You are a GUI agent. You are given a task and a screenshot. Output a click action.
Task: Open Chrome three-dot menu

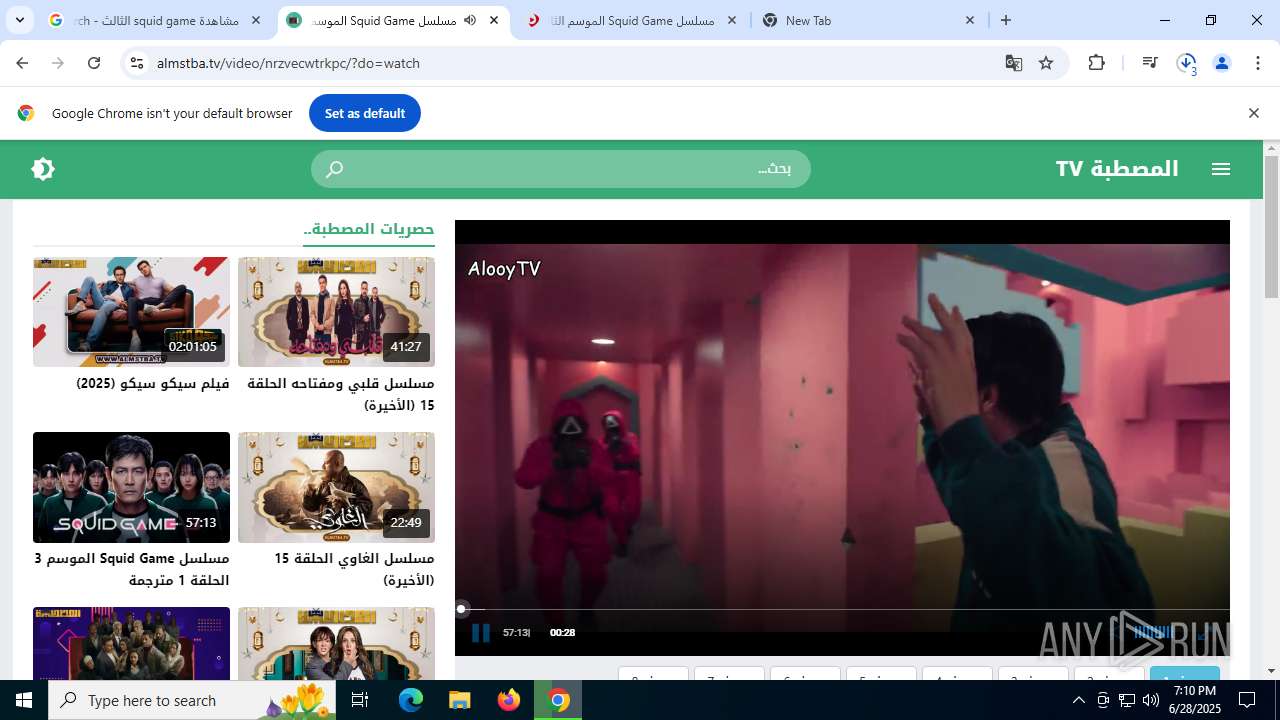coord(1258,63)
